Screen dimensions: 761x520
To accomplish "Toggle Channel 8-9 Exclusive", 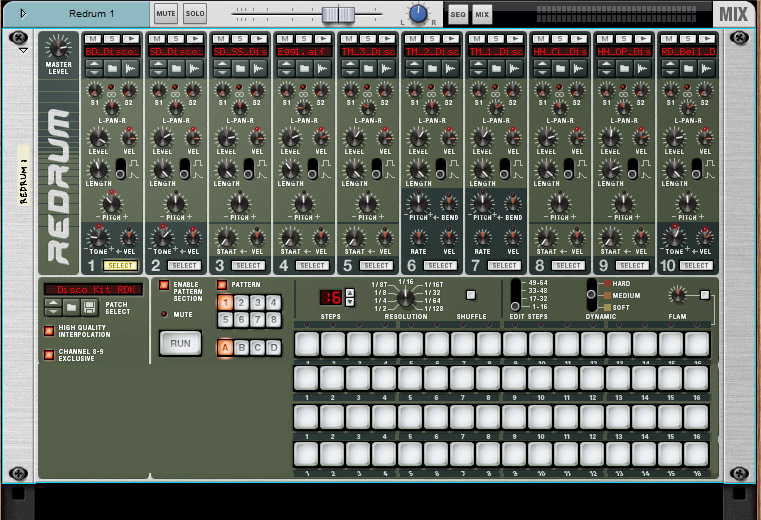I will pos(49,355).
